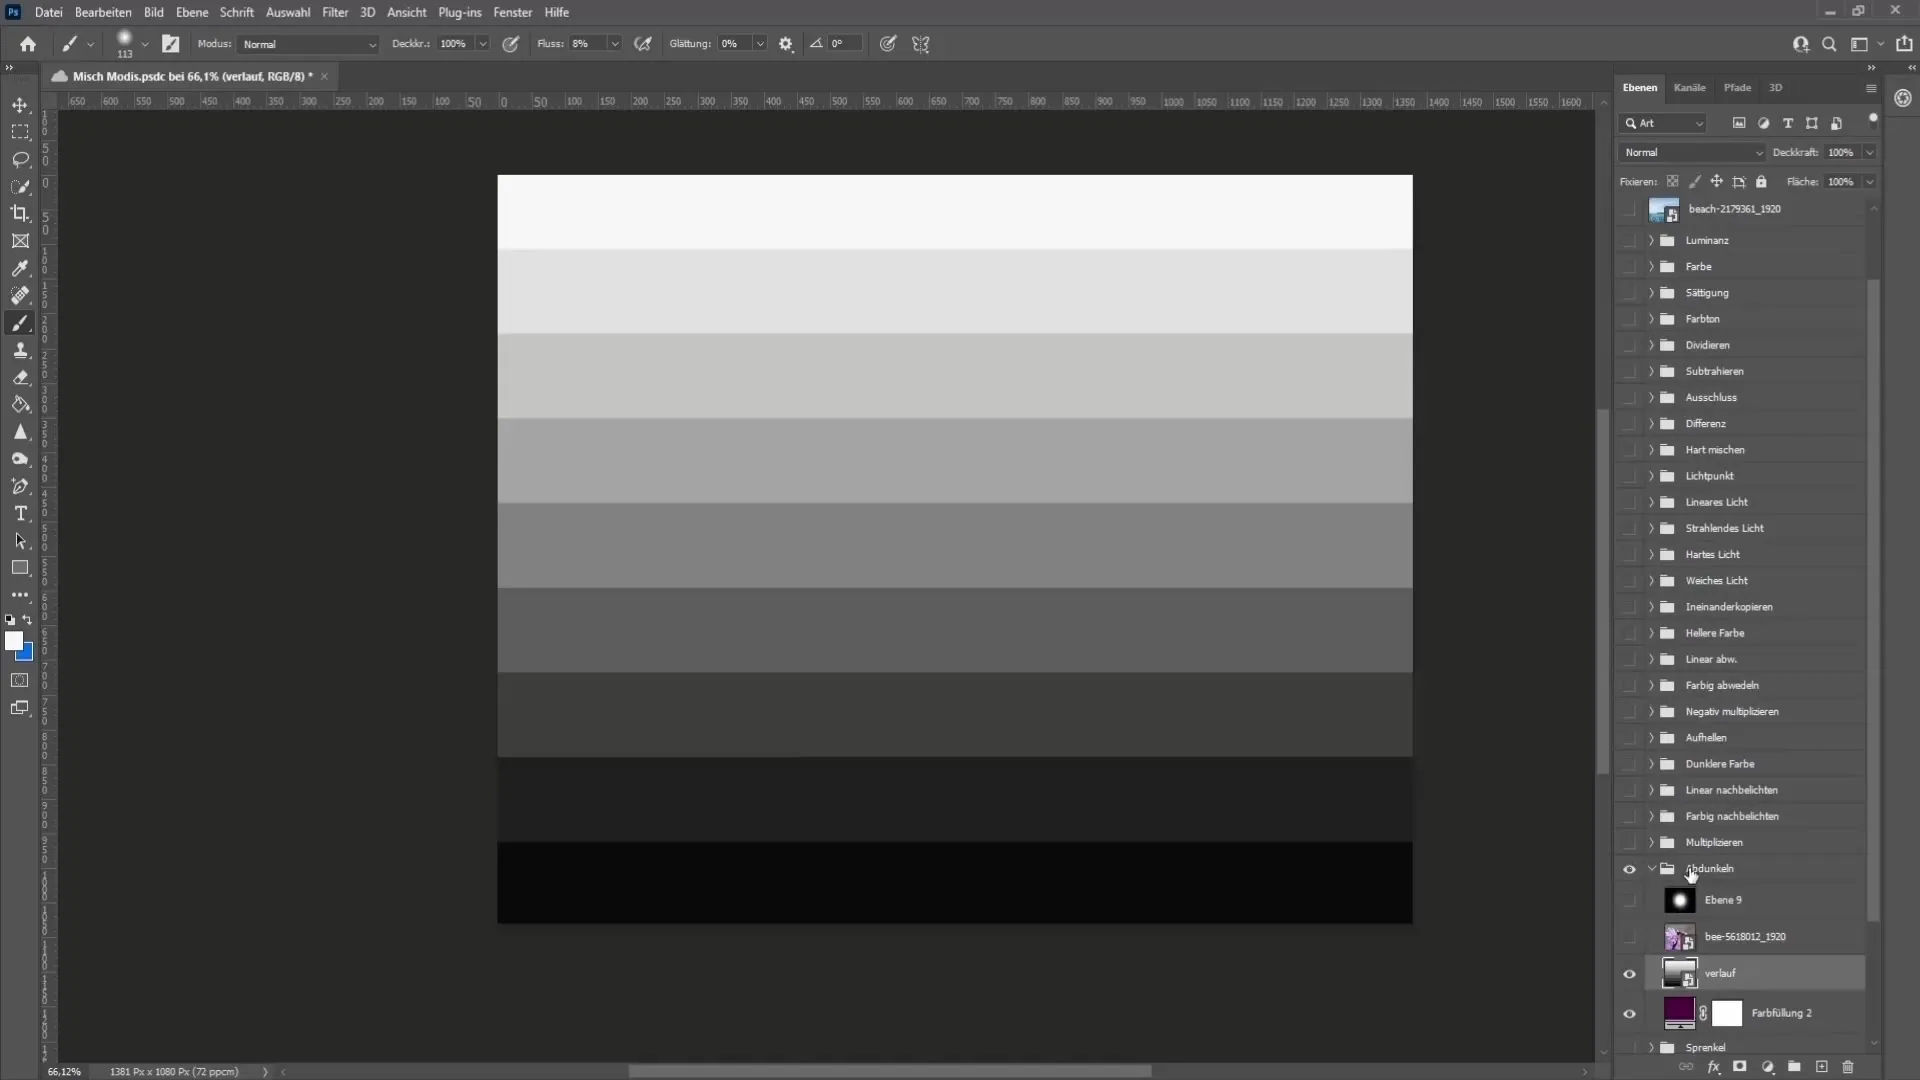
Task: Expand the Multiplizieren layer group
Action: coord(1650,841)
